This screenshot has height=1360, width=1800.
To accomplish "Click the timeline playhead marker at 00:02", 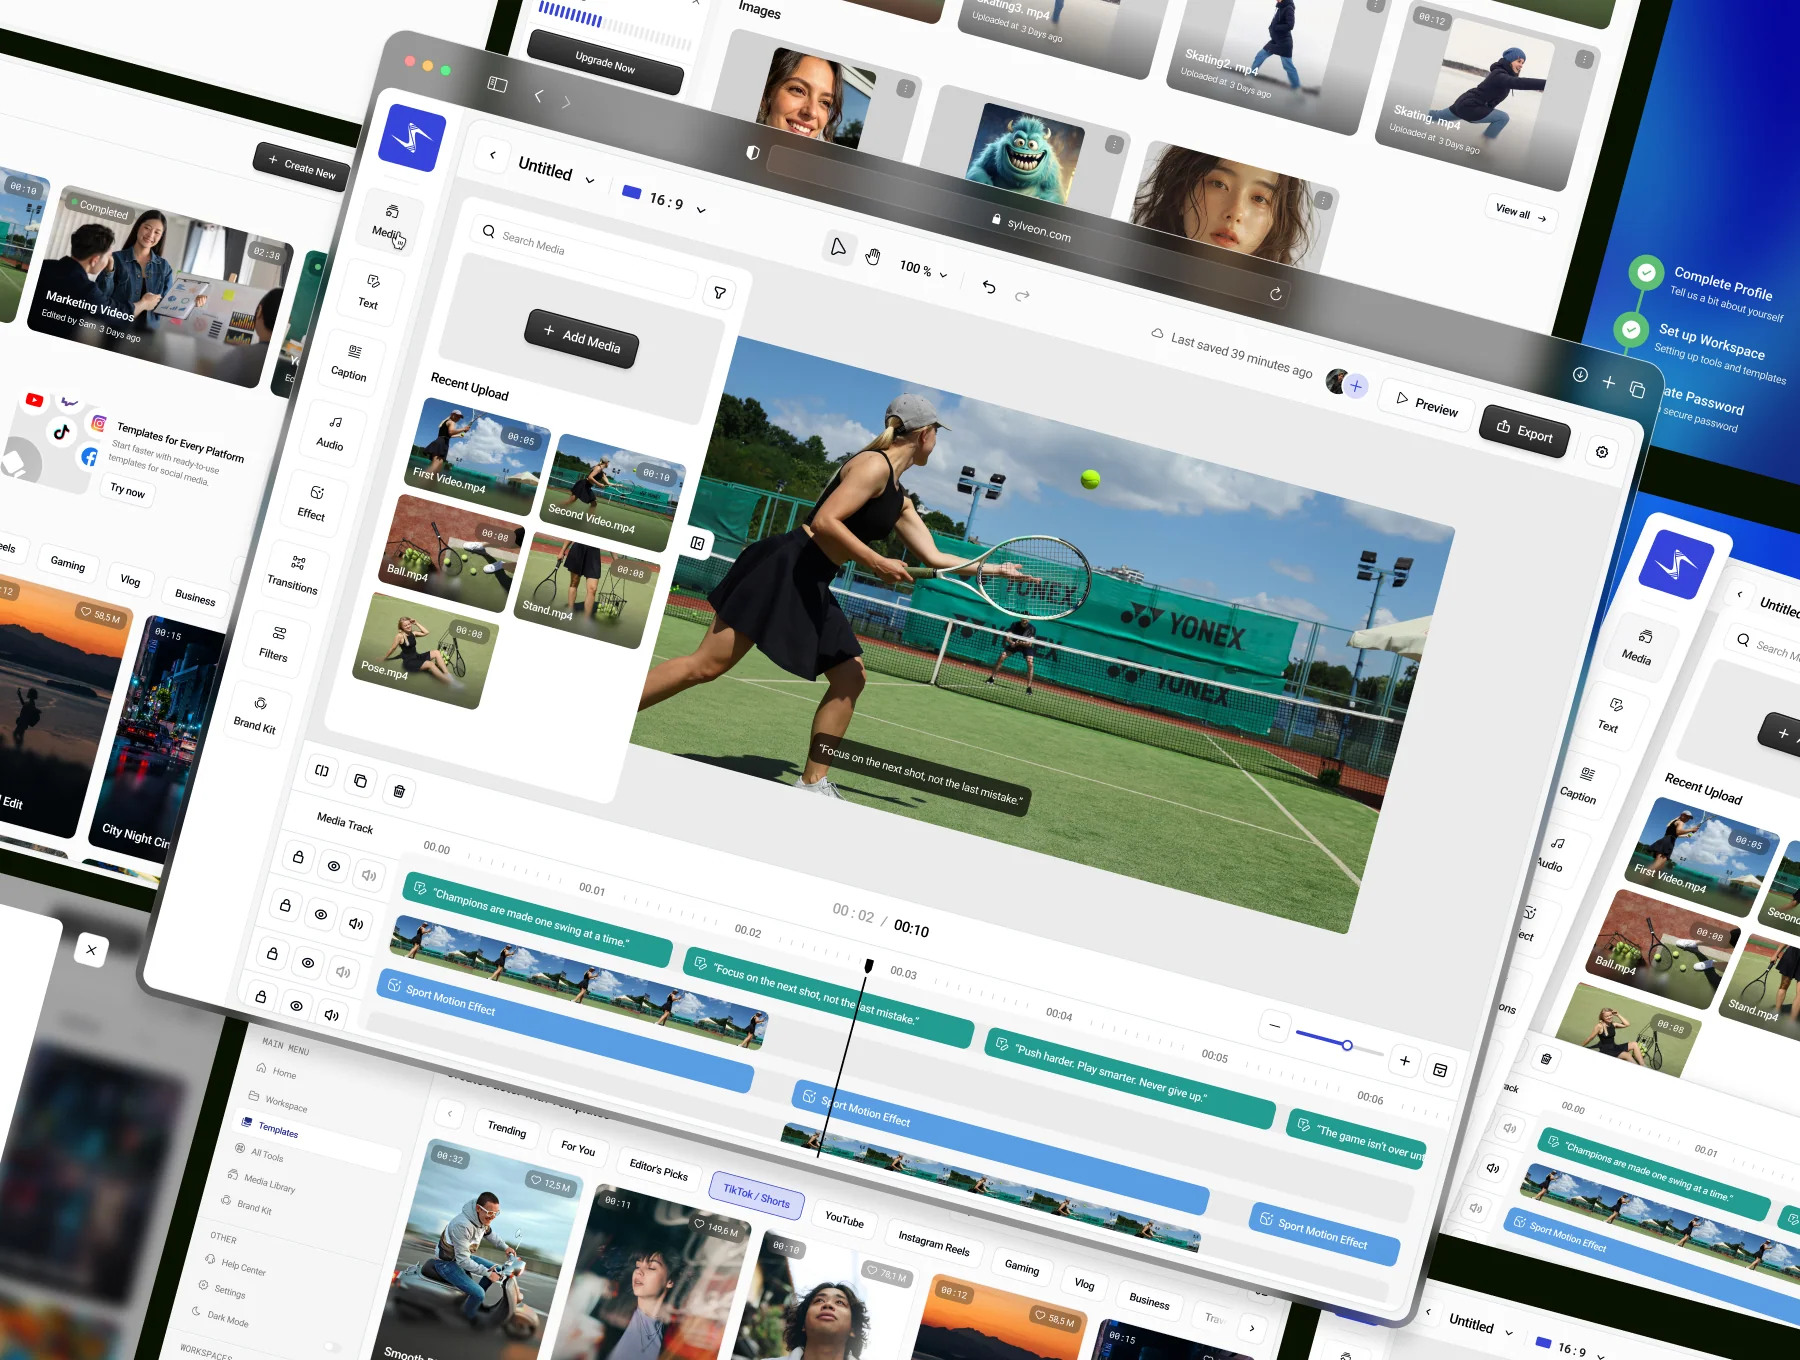I will tap(869, 965).
